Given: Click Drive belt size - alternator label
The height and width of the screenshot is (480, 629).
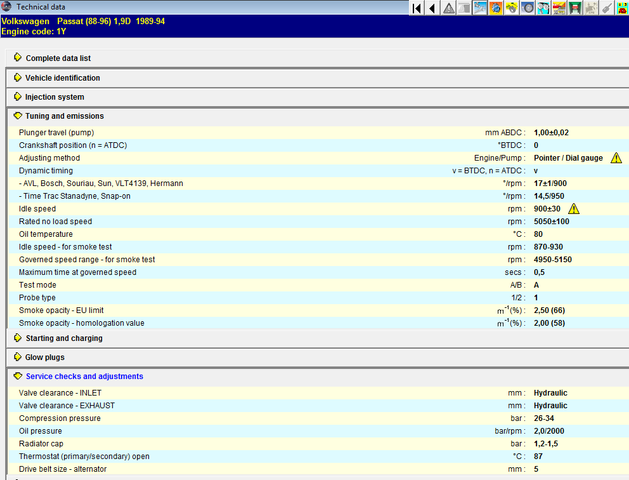Looking at the screenshot, I should point(63,469).
